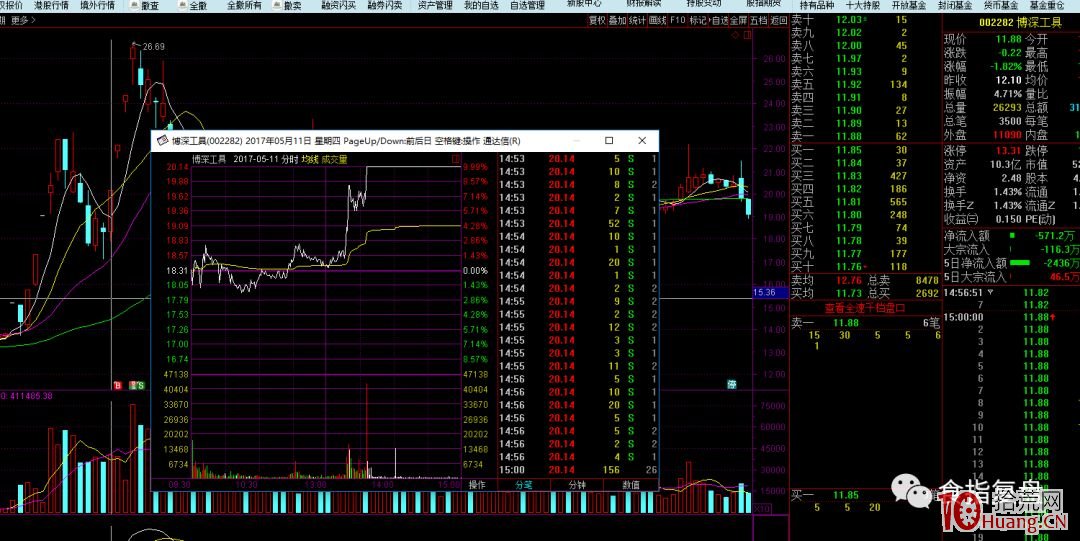Click the 9.99% label on popup axis
Screen dimensions: 1080x541
tap(475, 167)
